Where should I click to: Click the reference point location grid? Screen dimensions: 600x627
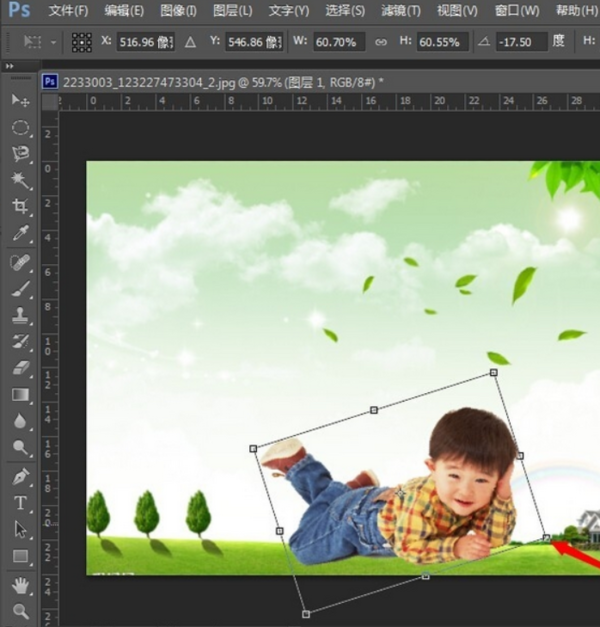click(x=81, y=42)
